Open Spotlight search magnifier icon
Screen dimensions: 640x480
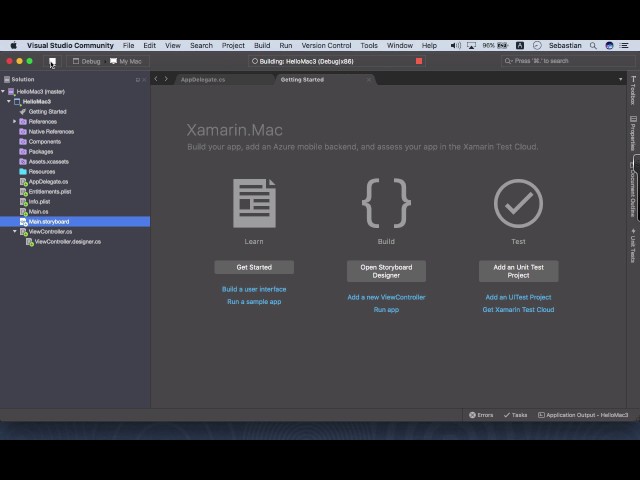tap(593, 46)
